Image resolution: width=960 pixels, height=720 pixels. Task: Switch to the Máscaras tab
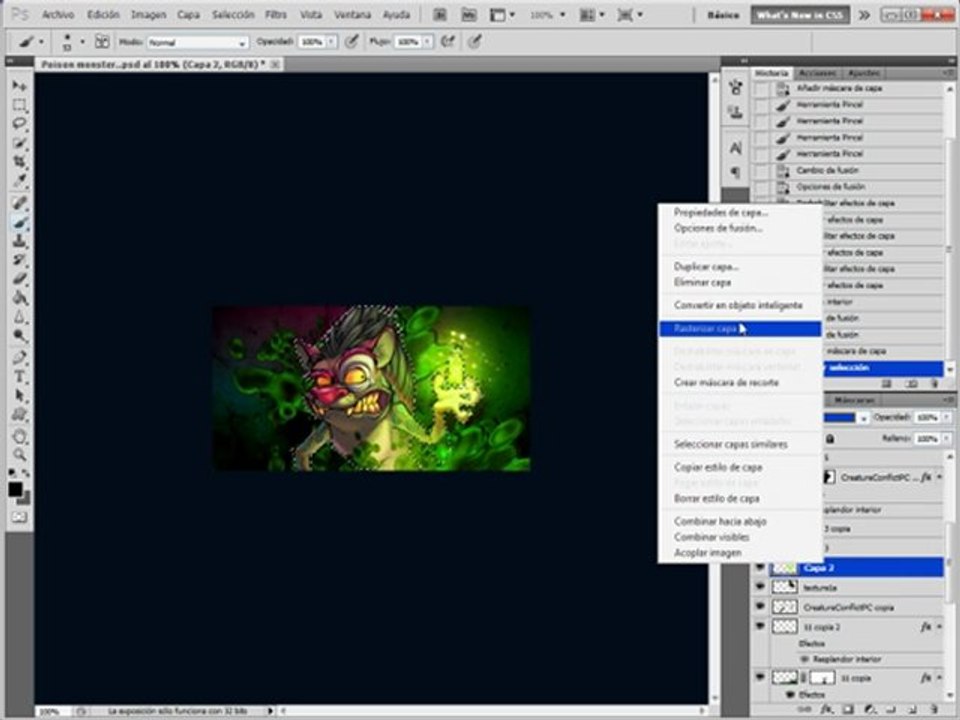click(853, 400)
